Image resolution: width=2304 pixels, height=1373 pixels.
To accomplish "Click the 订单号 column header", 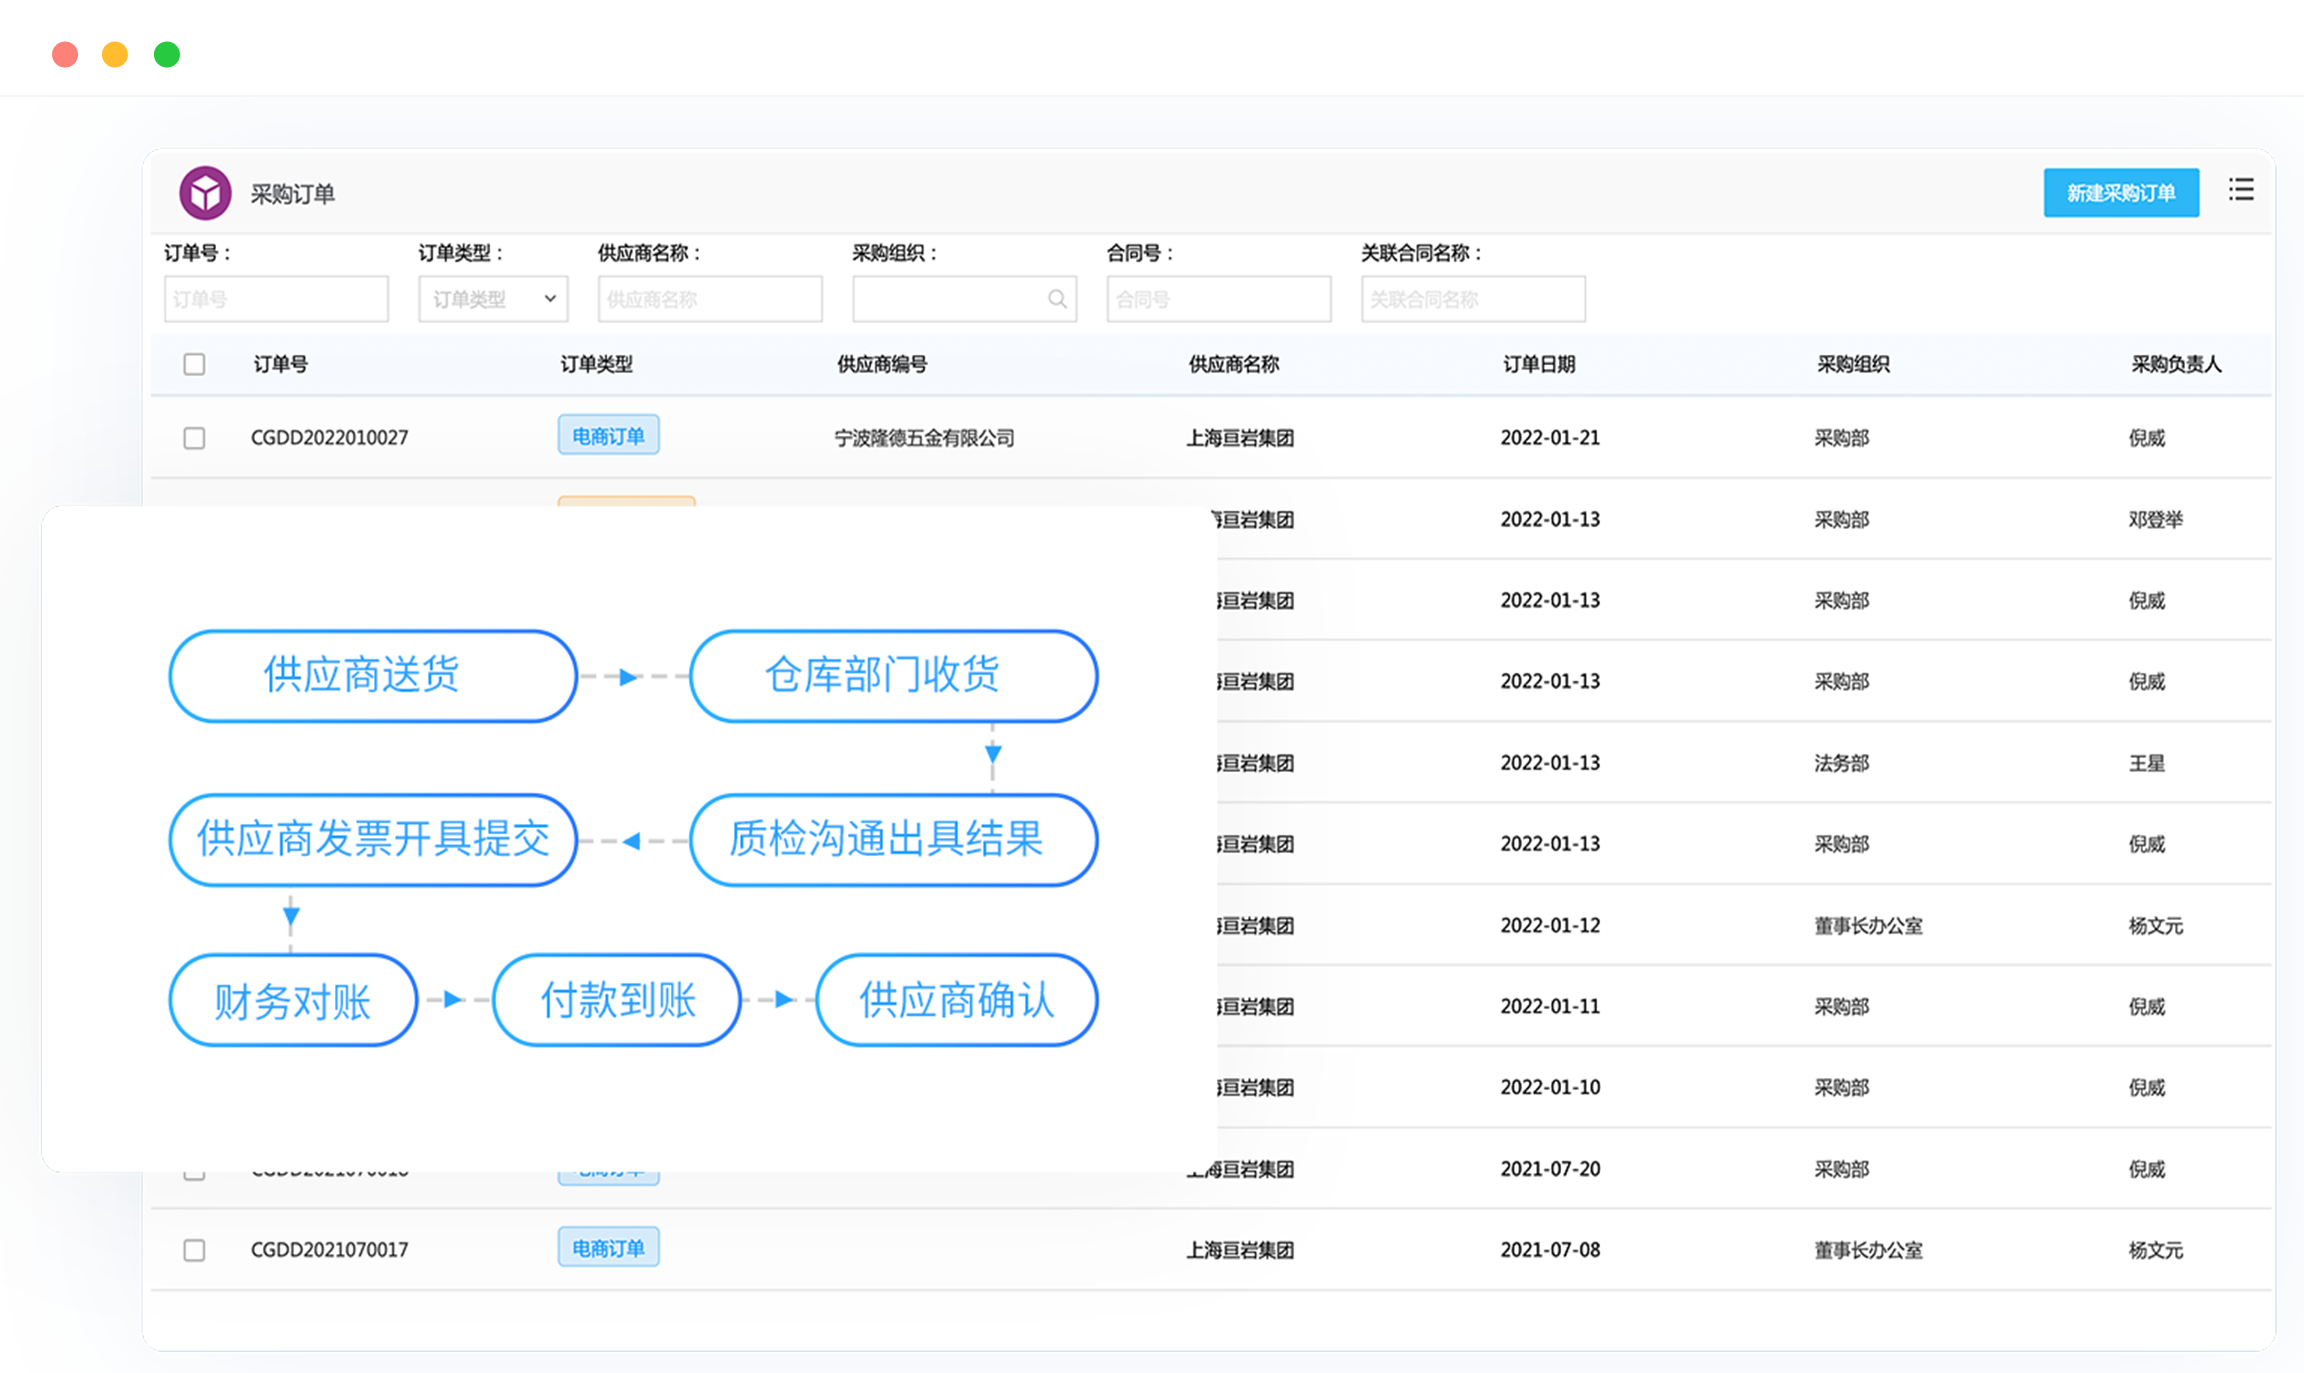I will [280, 364].
